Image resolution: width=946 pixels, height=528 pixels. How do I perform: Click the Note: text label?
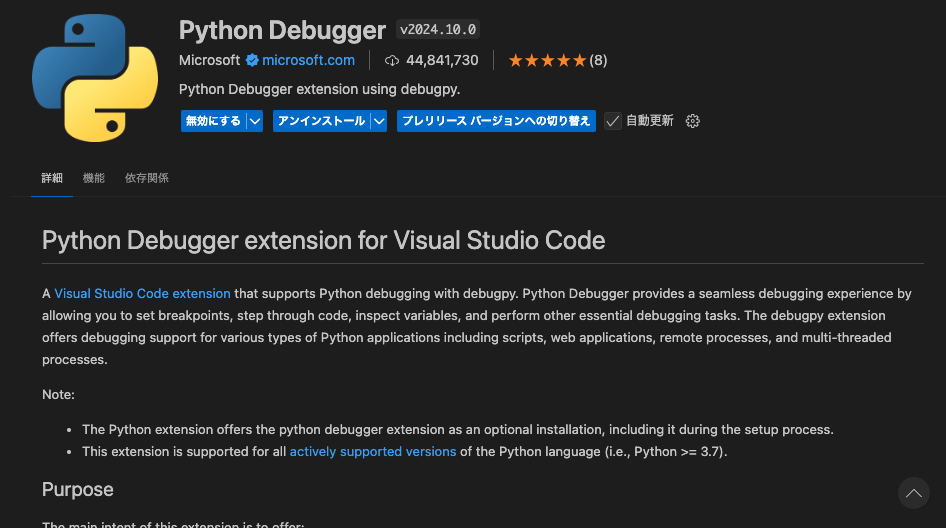59,395
